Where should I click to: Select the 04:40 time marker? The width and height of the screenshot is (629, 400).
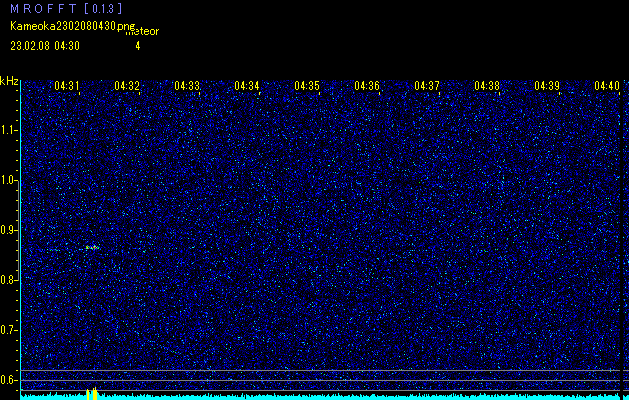pos(607,85)
